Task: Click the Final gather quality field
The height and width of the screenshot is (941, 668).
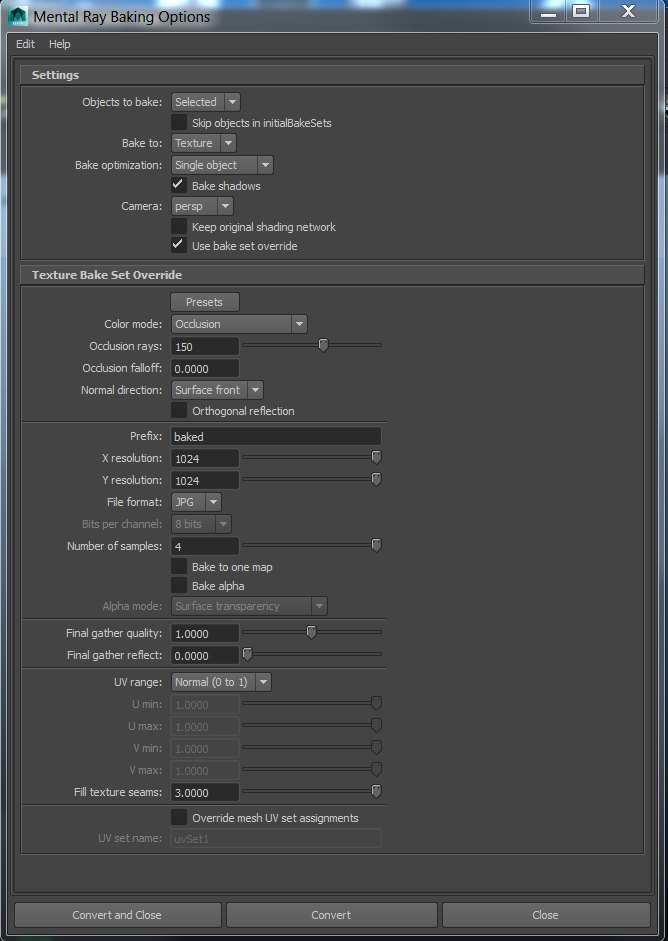Action: pyautogui.click(x=205, y=634)
